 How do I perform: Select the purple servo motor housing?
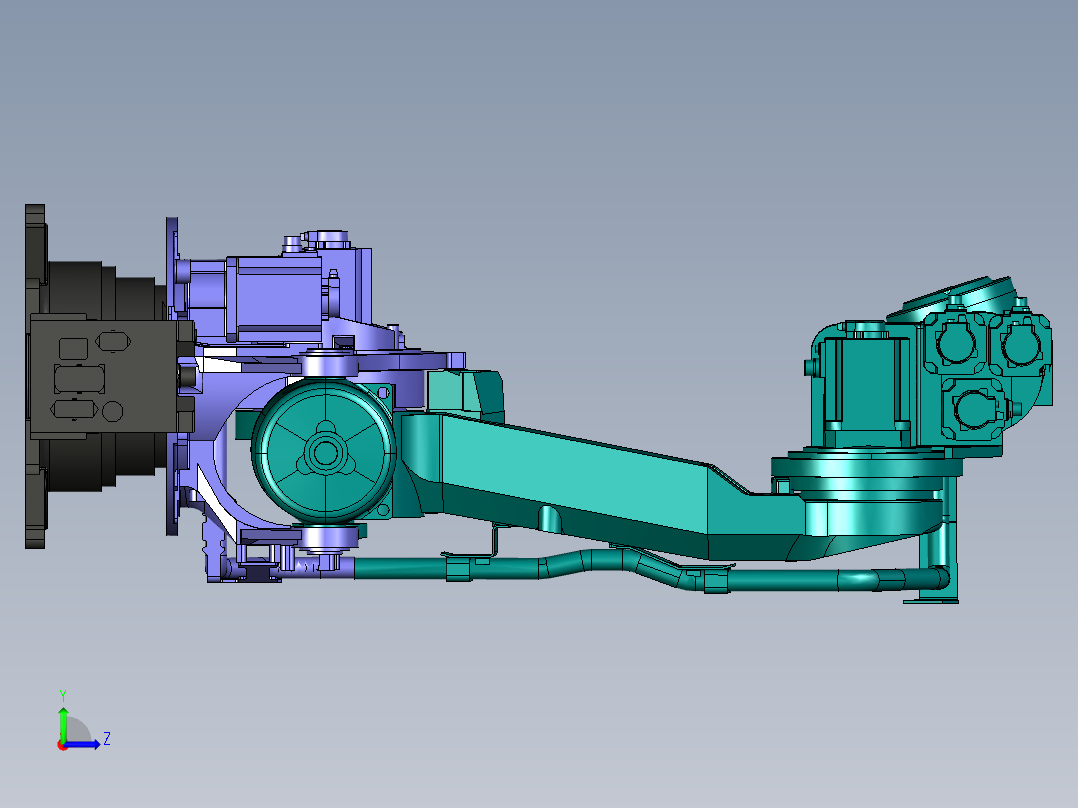point(274,298)
